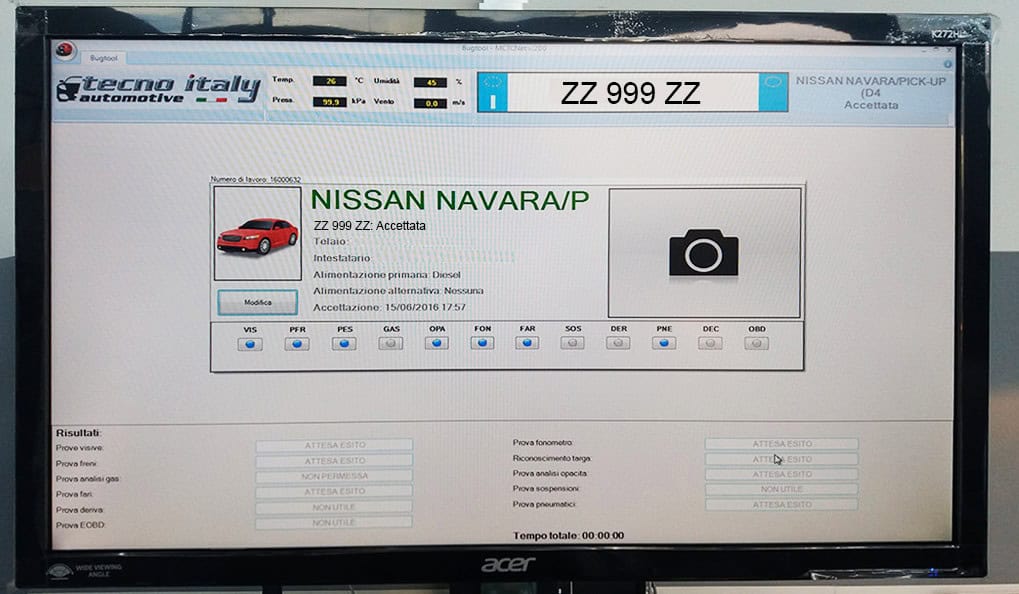Click the Risultati heading
Screen dimensions: 1019x594
click(79, 433)
